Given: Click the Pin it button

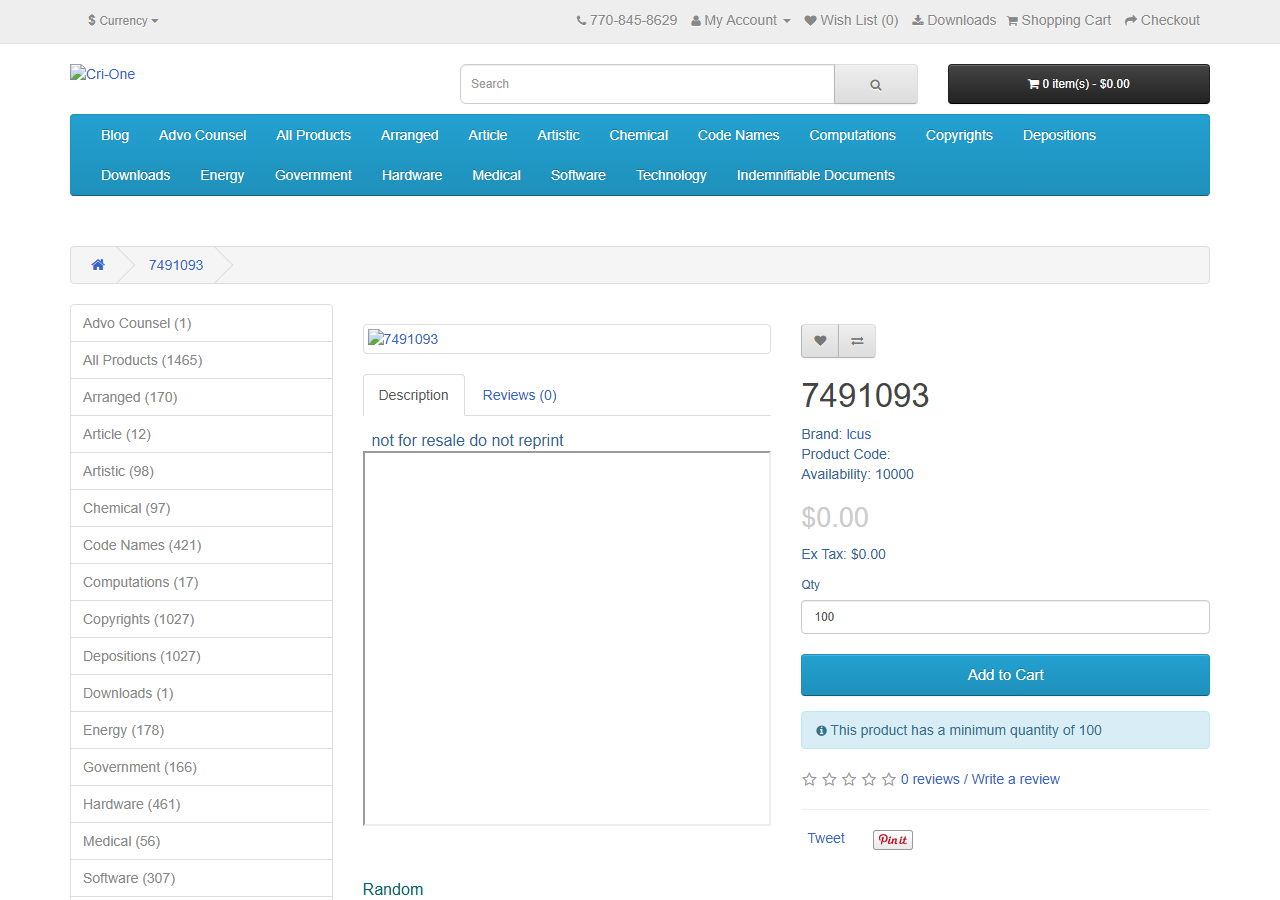Looking at the screenshot, I should click(x=893, y=840).
